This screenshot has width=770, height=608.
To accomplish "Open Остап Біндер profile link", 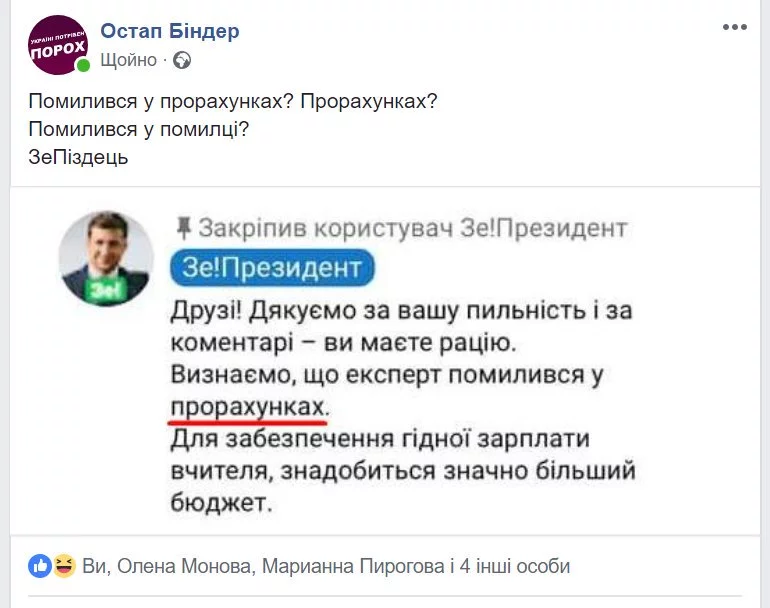I will (170, 31).
